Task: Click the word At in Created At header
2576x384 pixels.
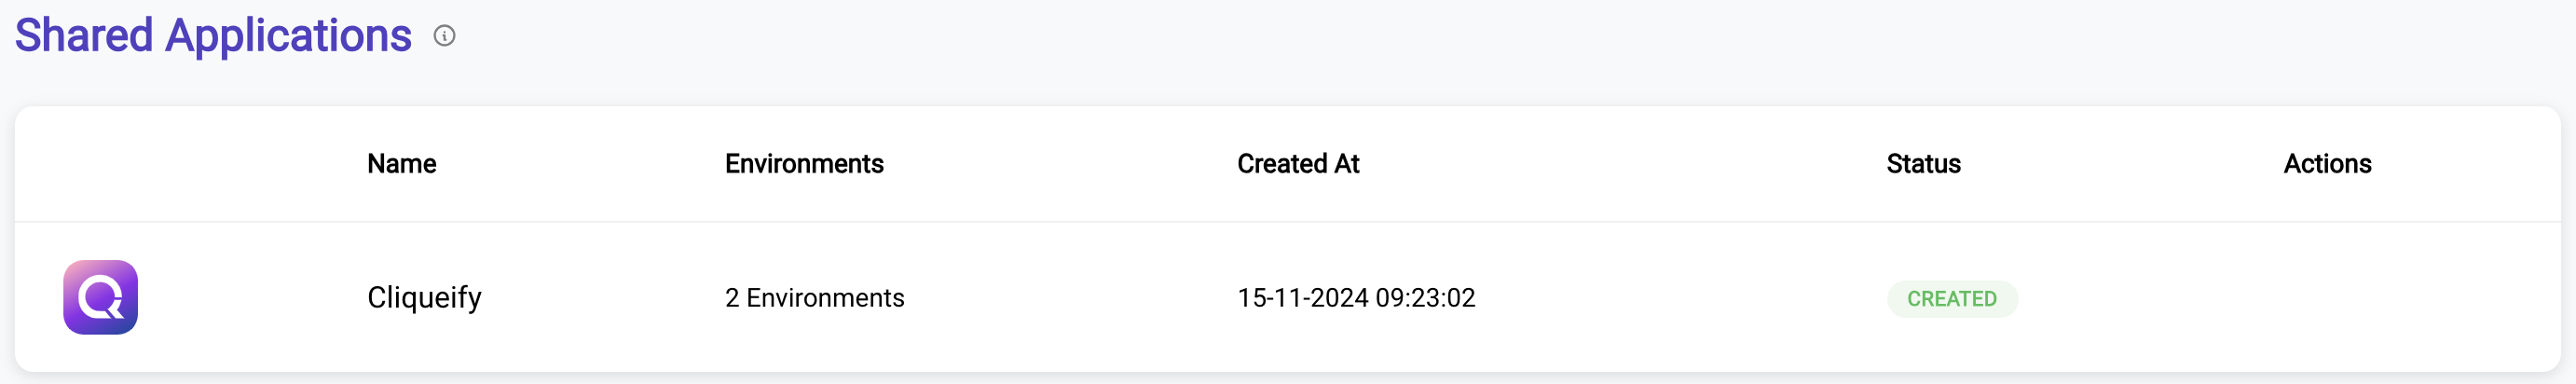Action: tap(1347, 164)
